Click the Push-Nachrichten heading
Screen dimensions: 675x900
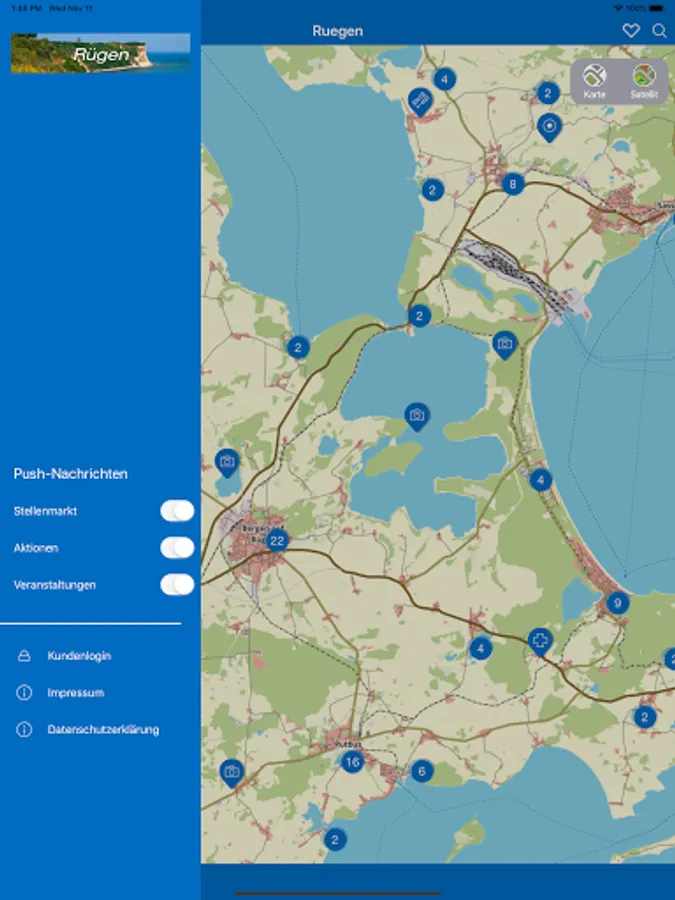(x=71, y=474)
